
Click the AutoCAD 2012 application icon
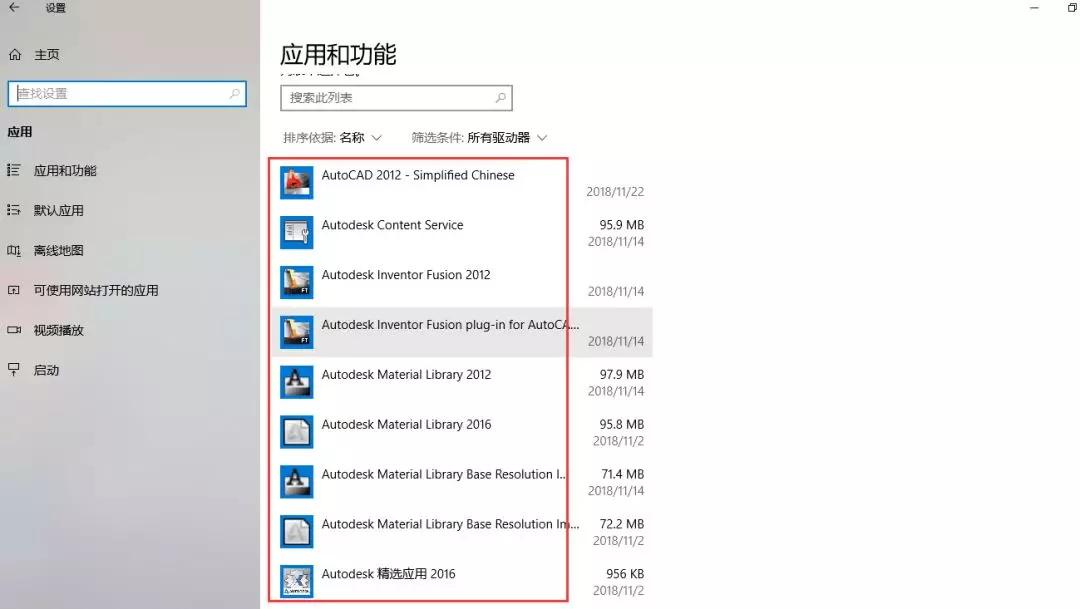[296, 182]
